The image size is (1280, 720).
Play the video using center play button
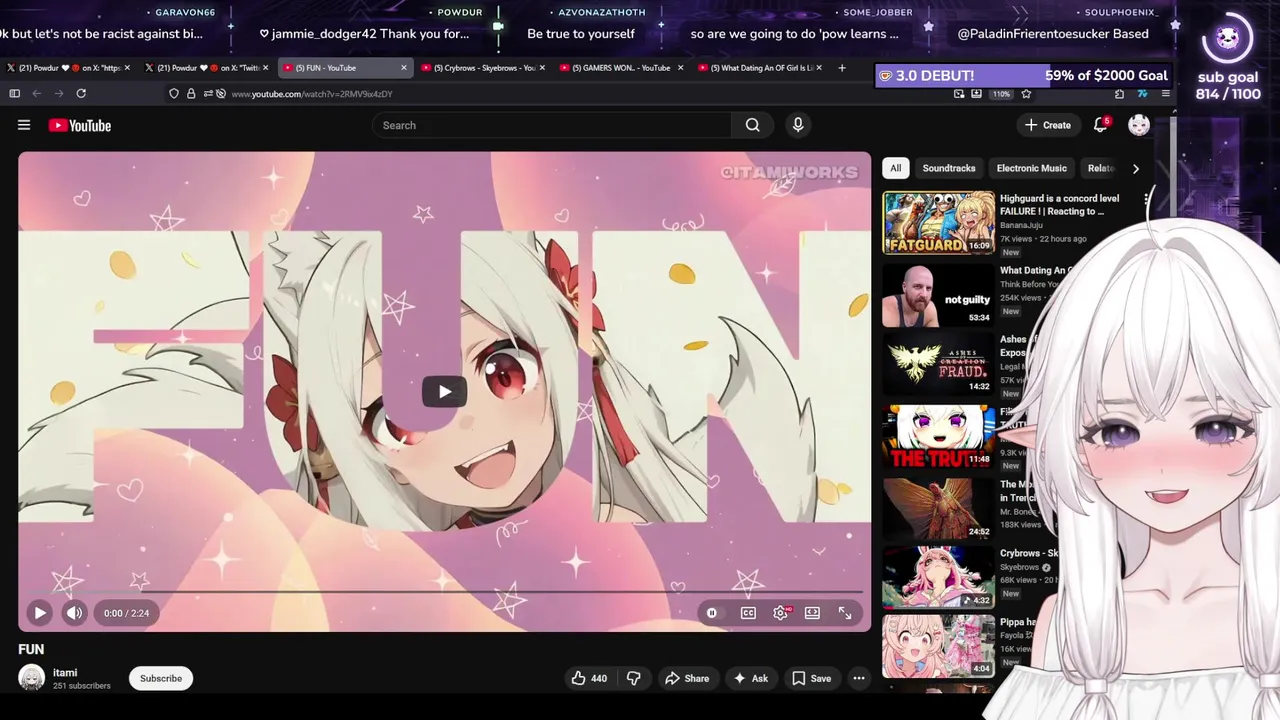[x=444, y=391]
